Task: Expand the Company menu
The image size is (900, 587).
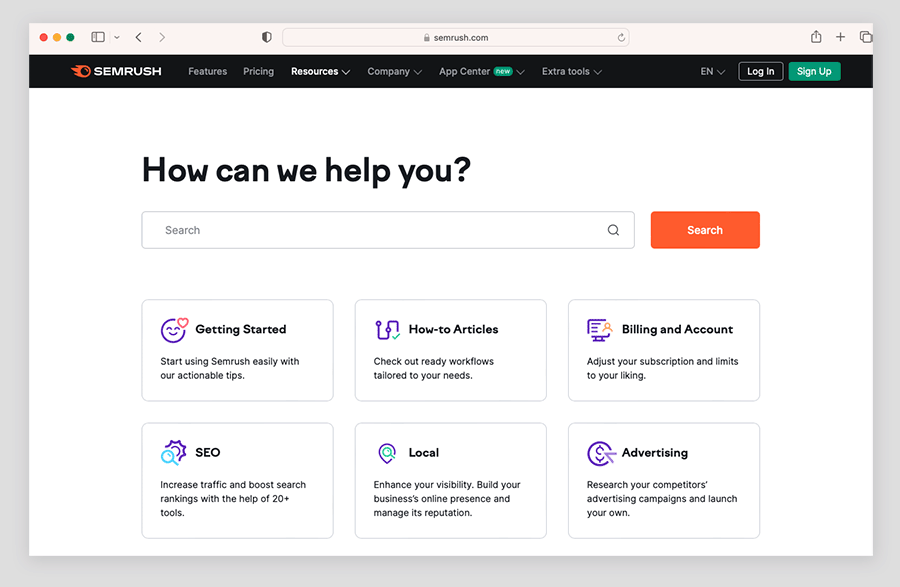Action: coord(394,72)
